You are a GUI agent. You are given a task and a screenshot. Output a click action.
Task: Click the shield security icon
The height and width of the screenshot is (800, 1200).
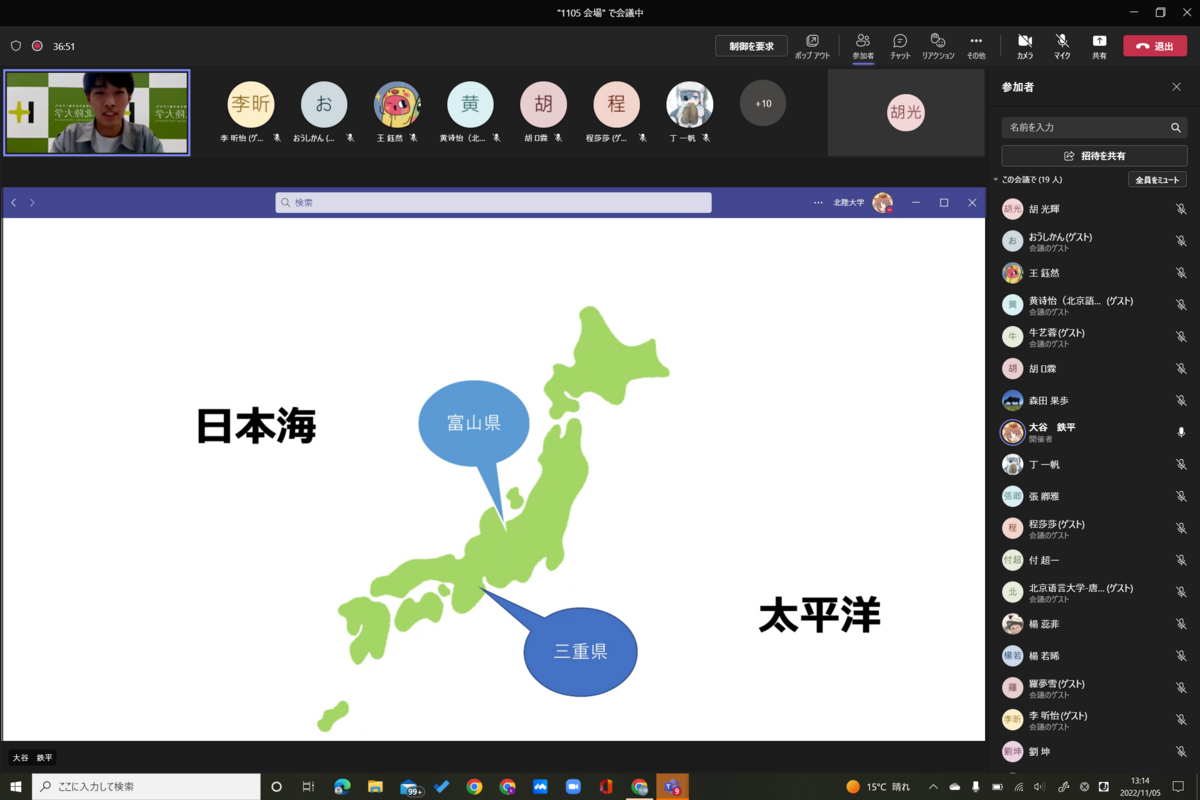click(x=16, y=46)
